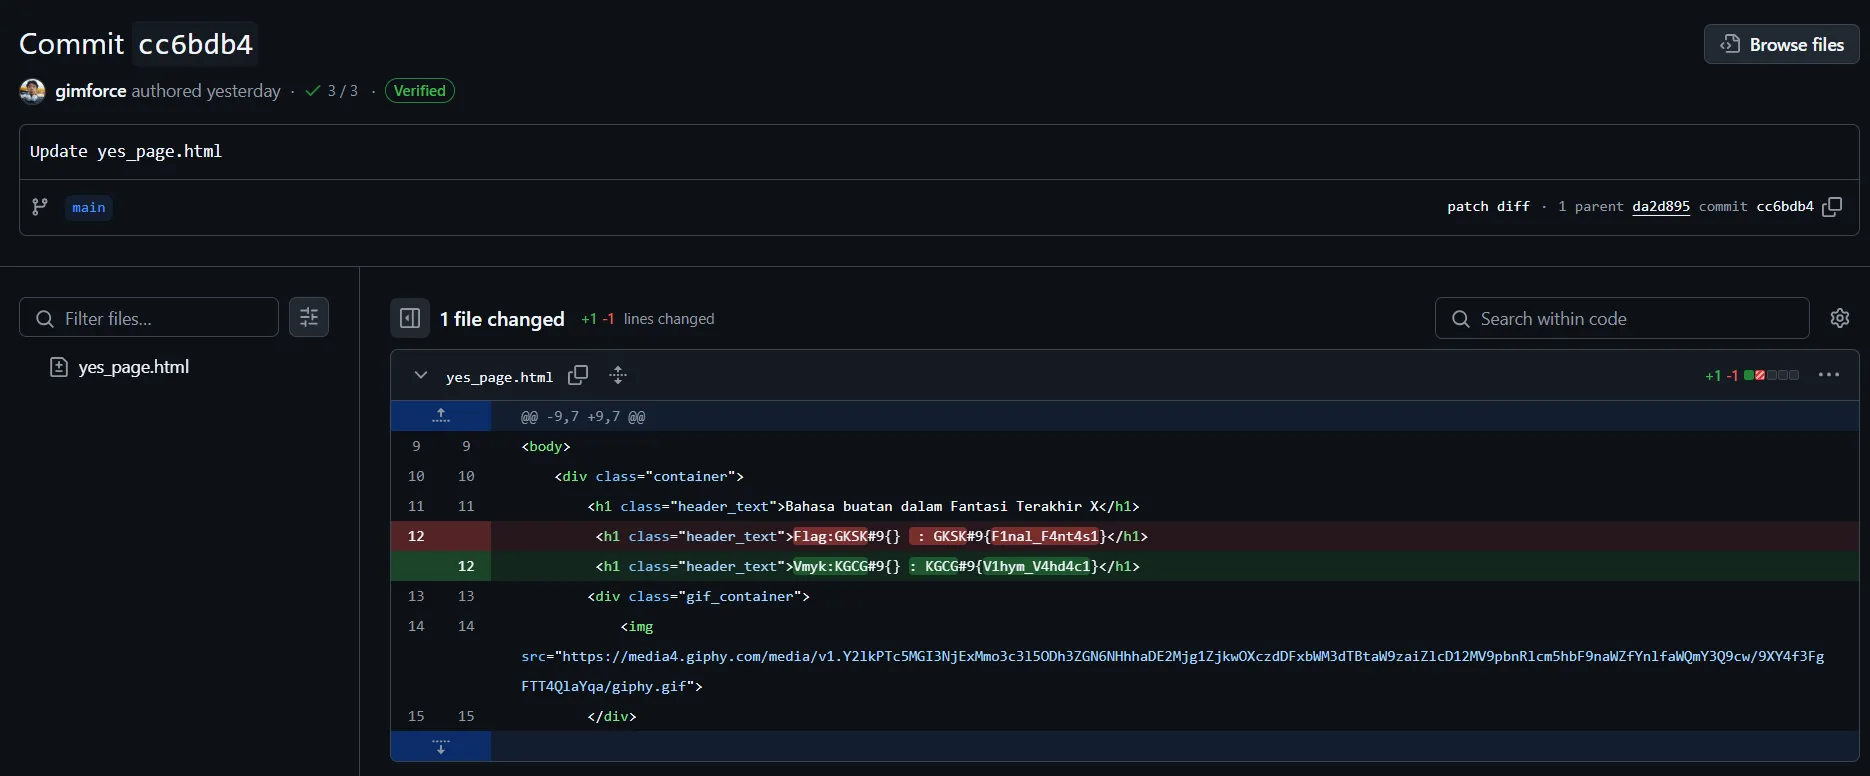Click the diffstat squares indicator
Screen dimensions: 1870x776
pyautogui.click(x=1771, y=375)
